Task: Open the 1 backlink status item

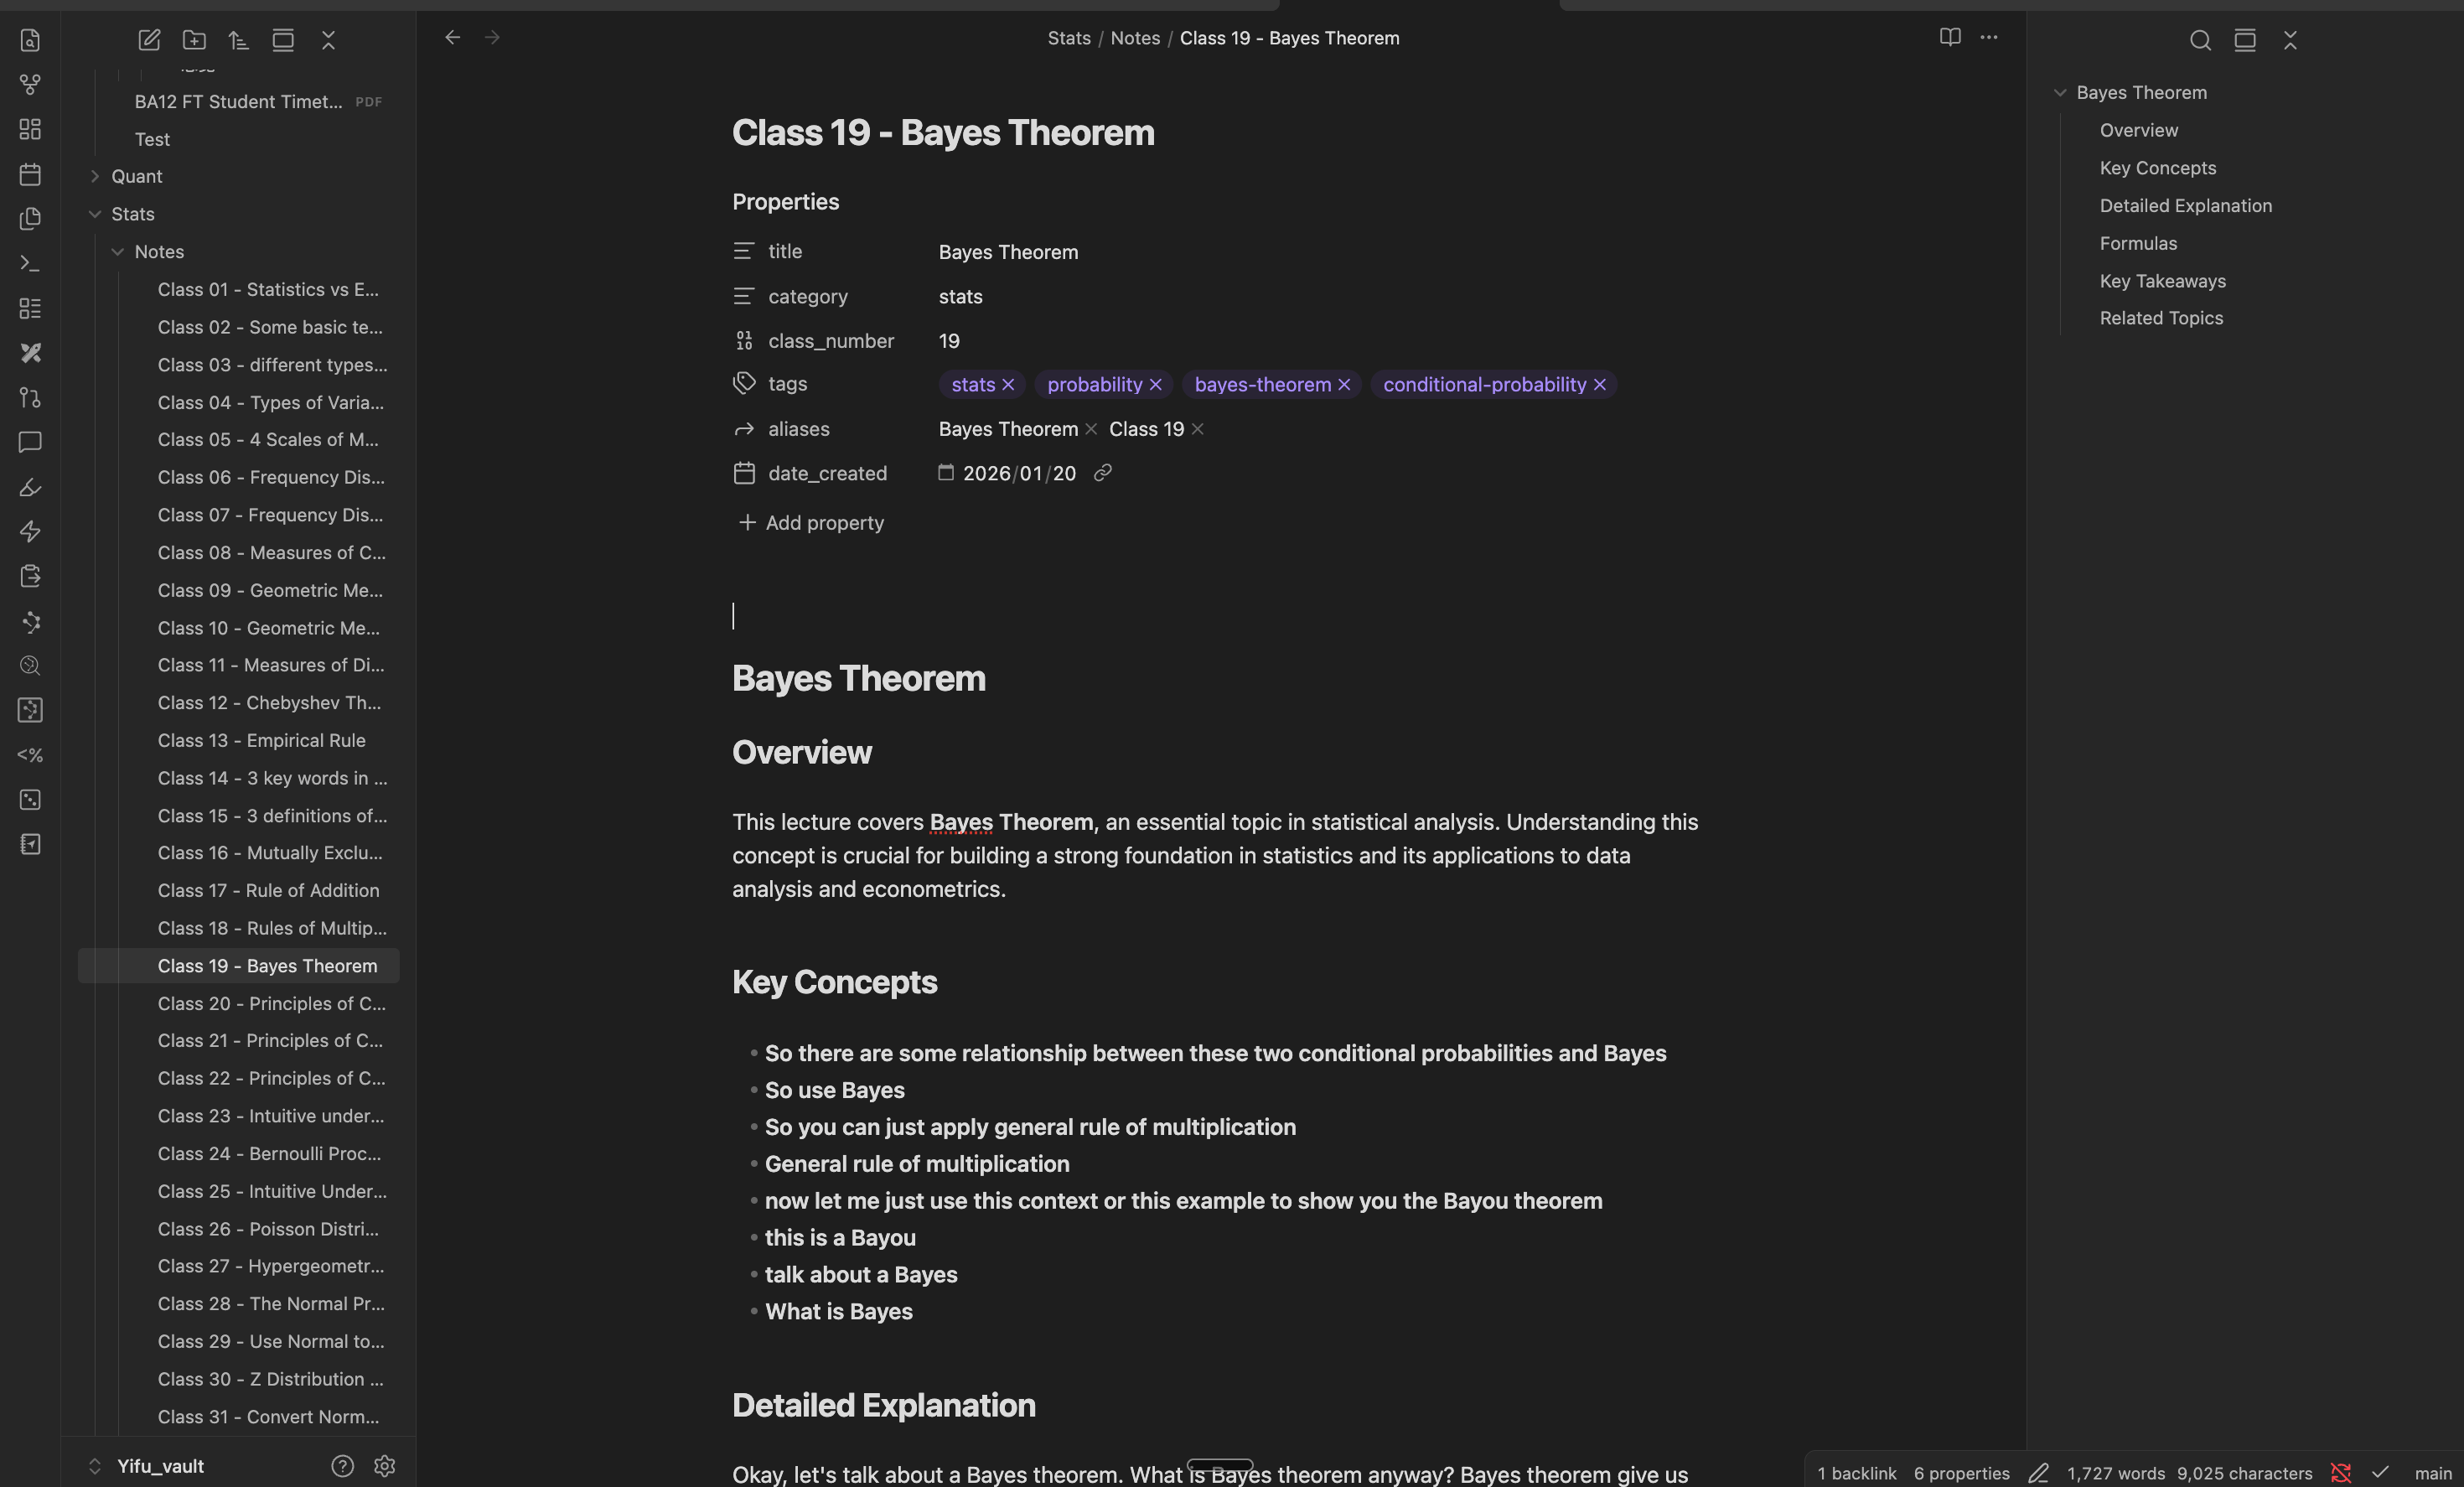Action: 1856,1473
